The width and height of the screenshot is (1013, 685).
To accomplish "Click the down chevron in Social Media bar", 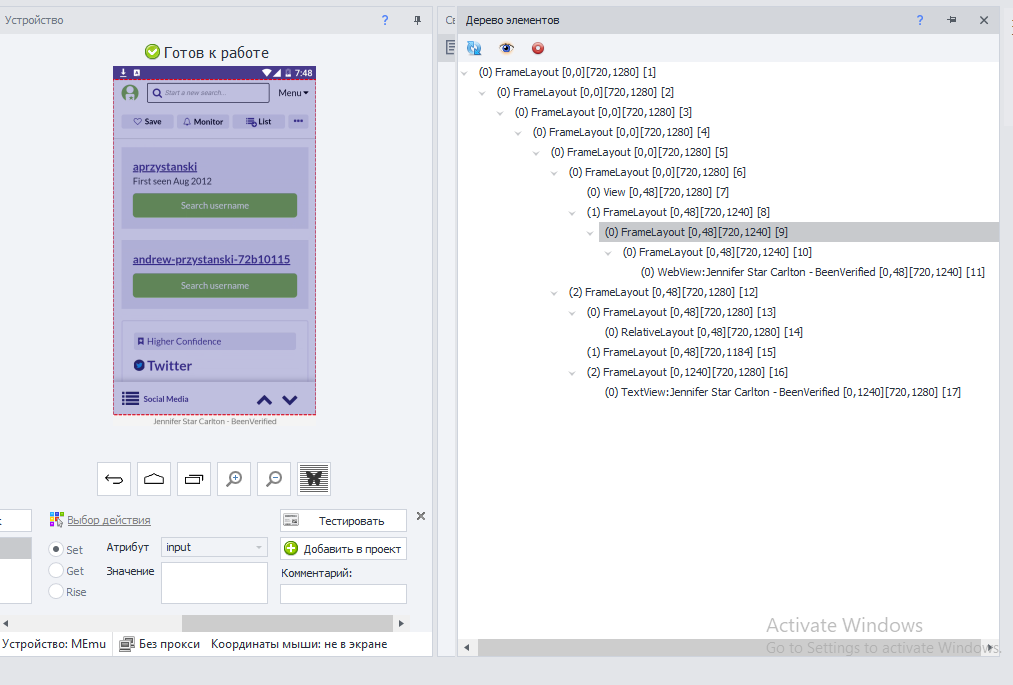I will (290, 400).
